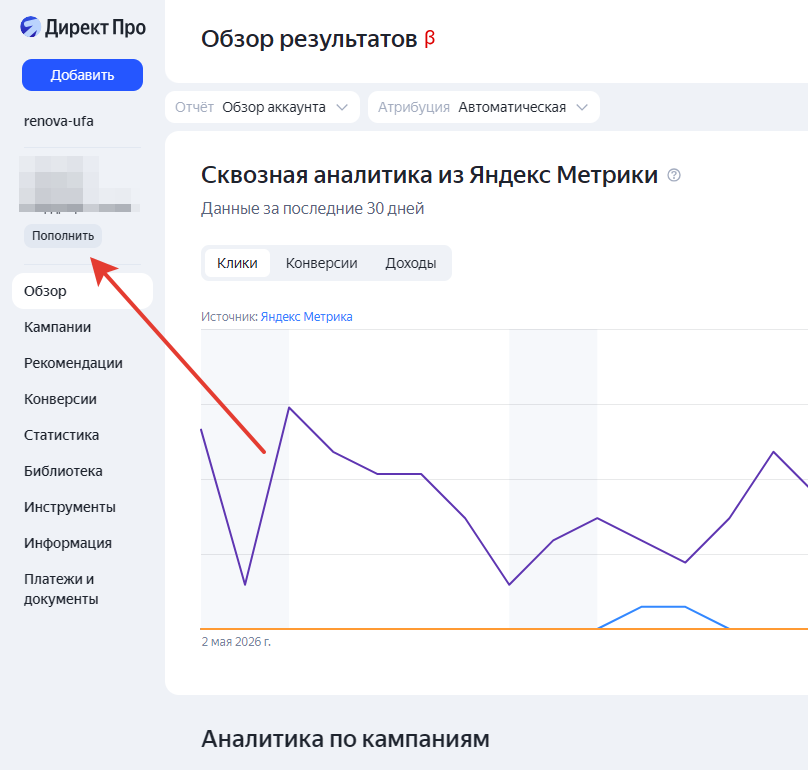
Task: Open Рекомендации in the sidebar
Action: point(73,363)
